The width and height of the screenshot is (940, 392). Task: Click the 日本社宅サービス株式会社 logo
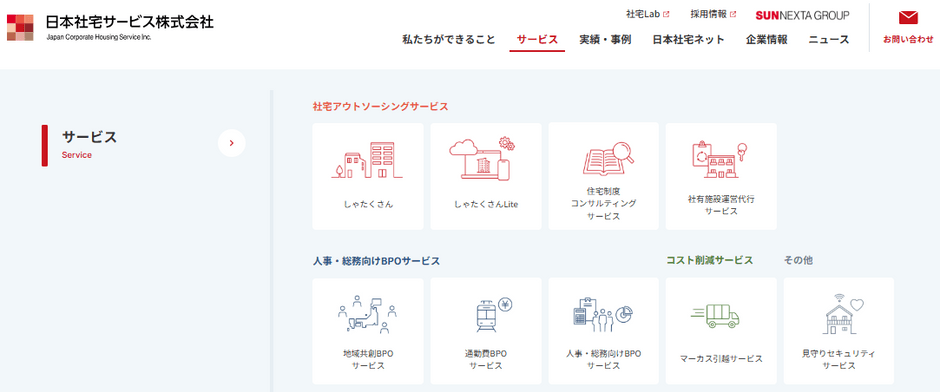tap(110, 27)
